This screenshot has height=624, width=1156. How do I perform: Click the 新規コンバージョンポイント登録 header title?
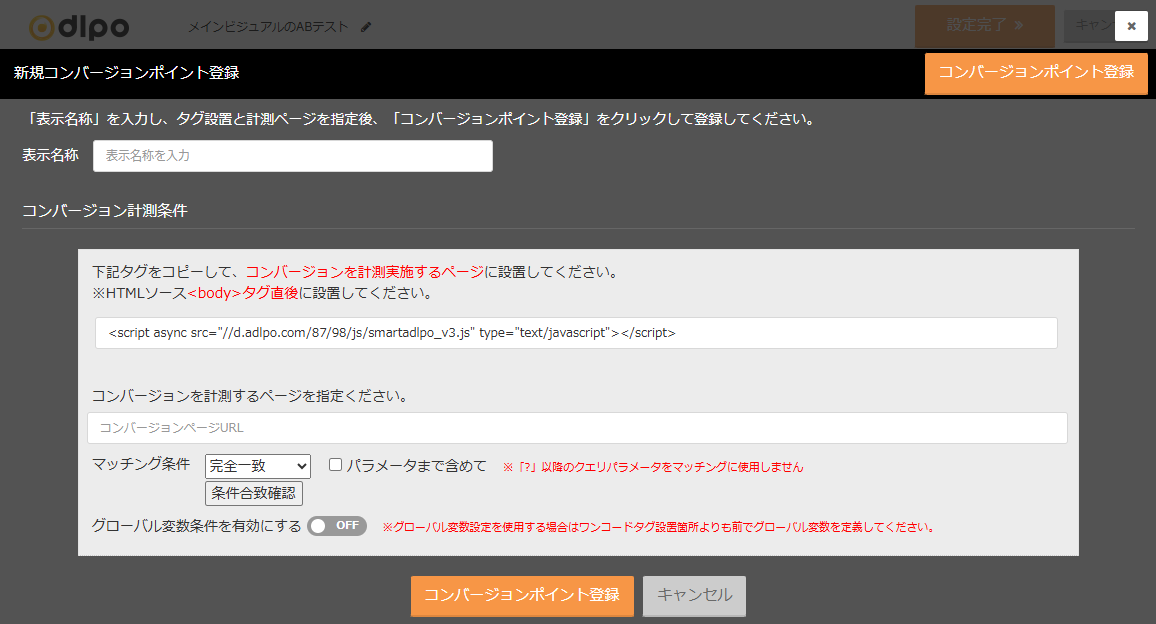pyautogui.click(x=127, y=73)
